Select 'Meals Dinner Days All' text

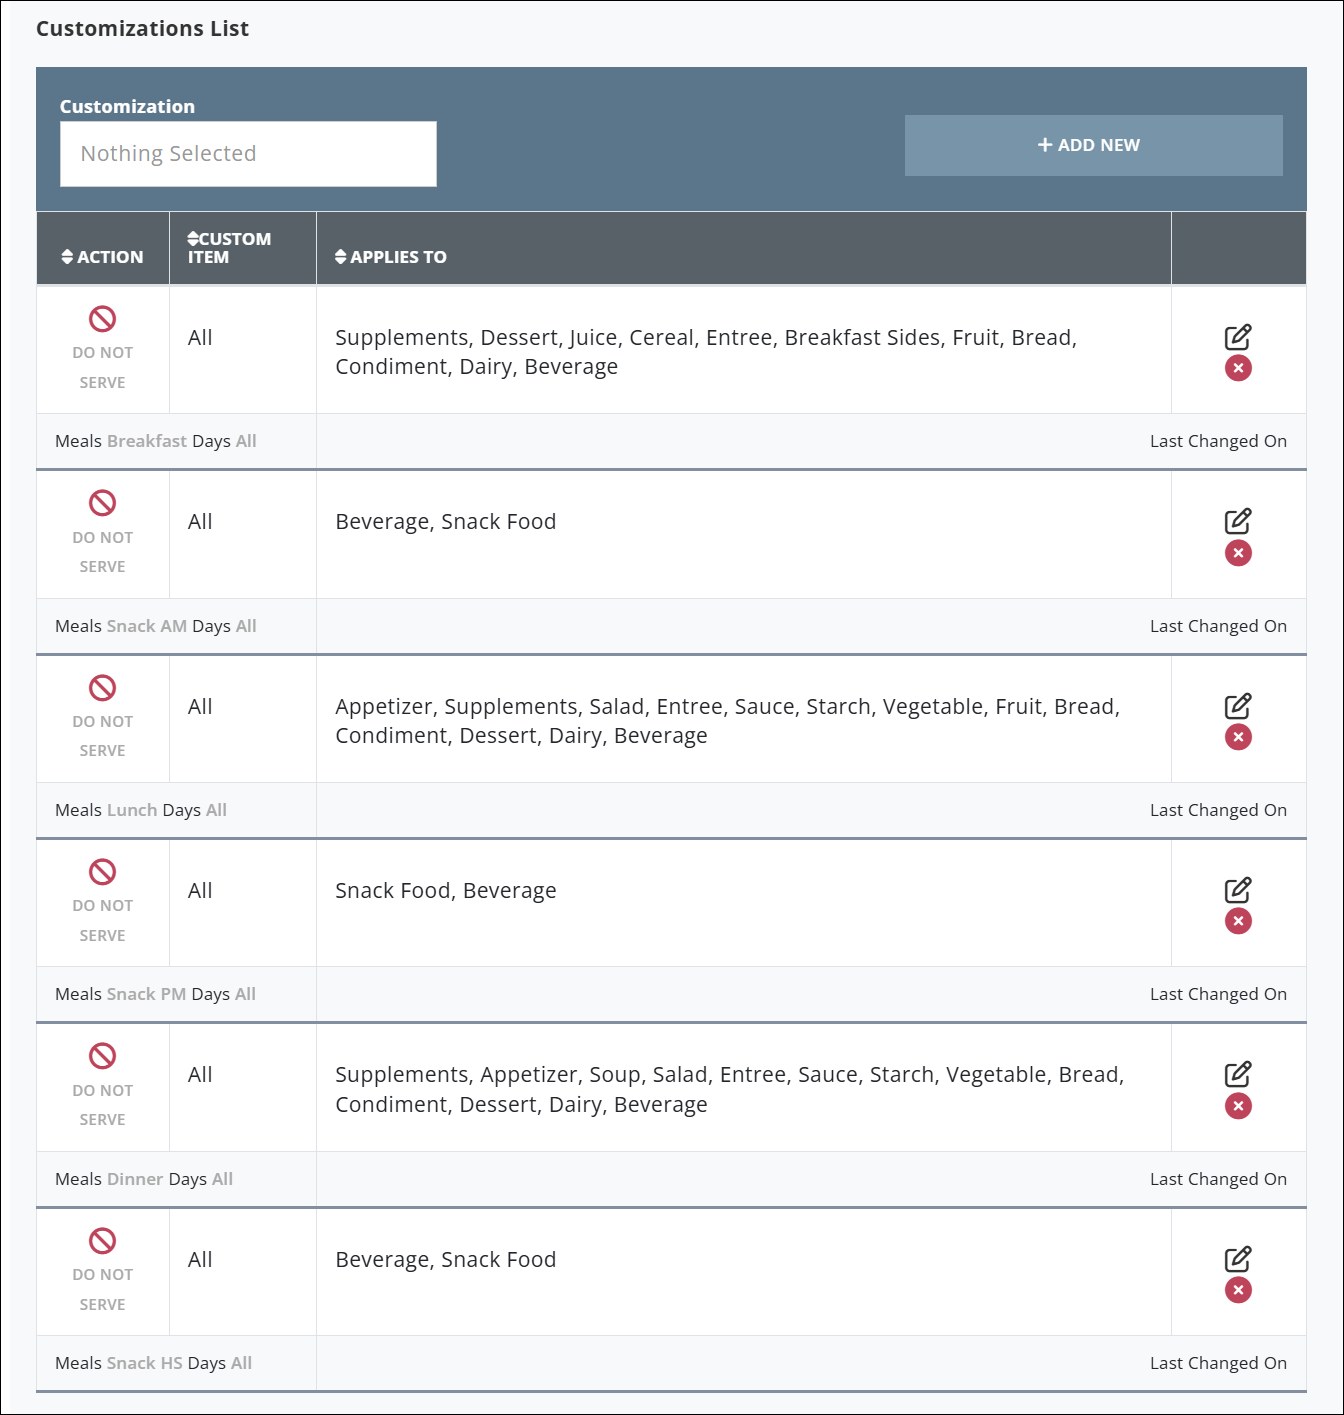click(x=144, y=1179)
